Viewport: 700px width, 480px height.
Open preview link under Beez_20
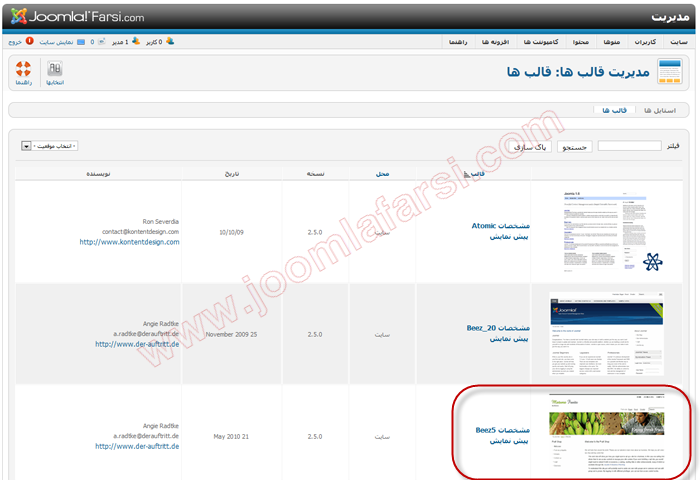[509, 339]
